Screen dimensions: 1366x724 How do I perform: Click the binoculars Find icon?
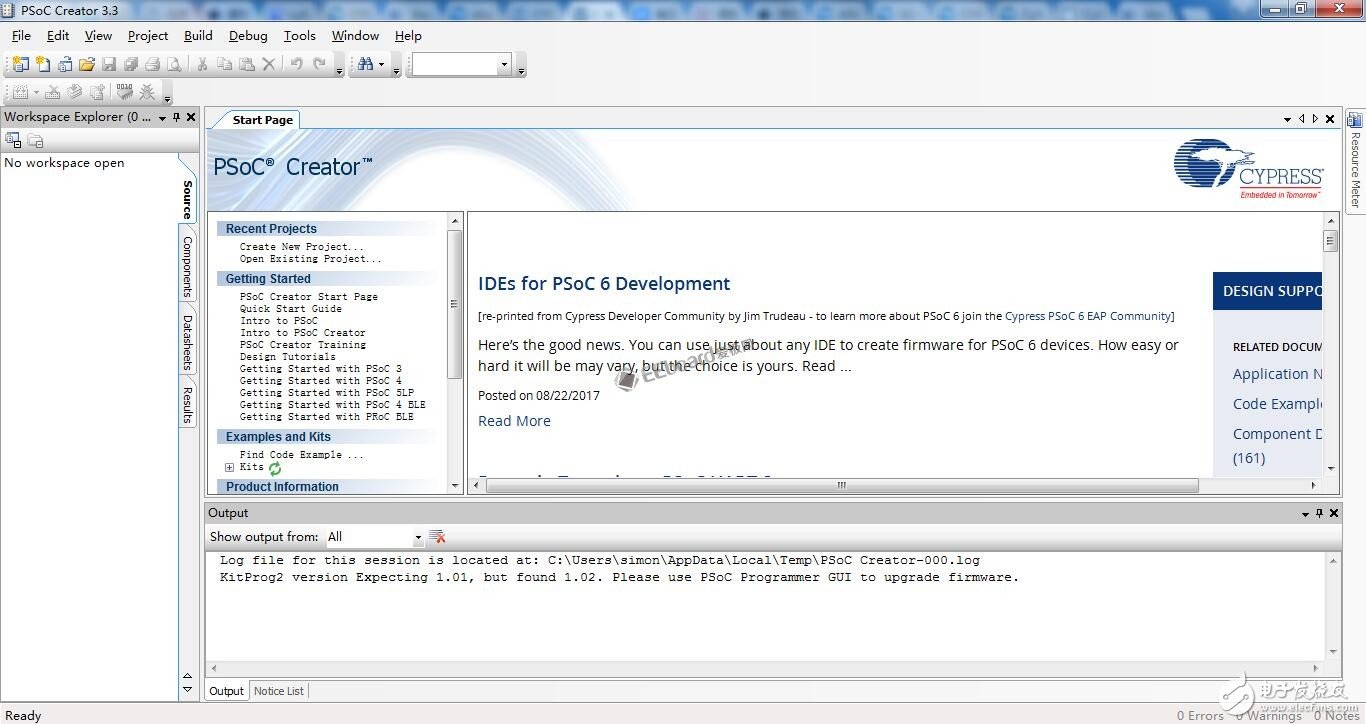pyautogui.click(x=365, y=64)
